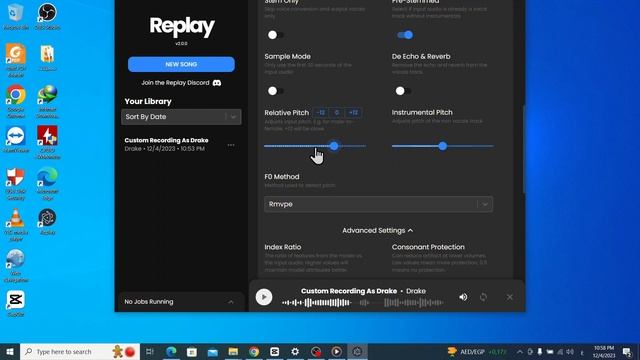Launch TeamViewer desktop shortcut
This screenshot has width=640, height=360.
16,140
